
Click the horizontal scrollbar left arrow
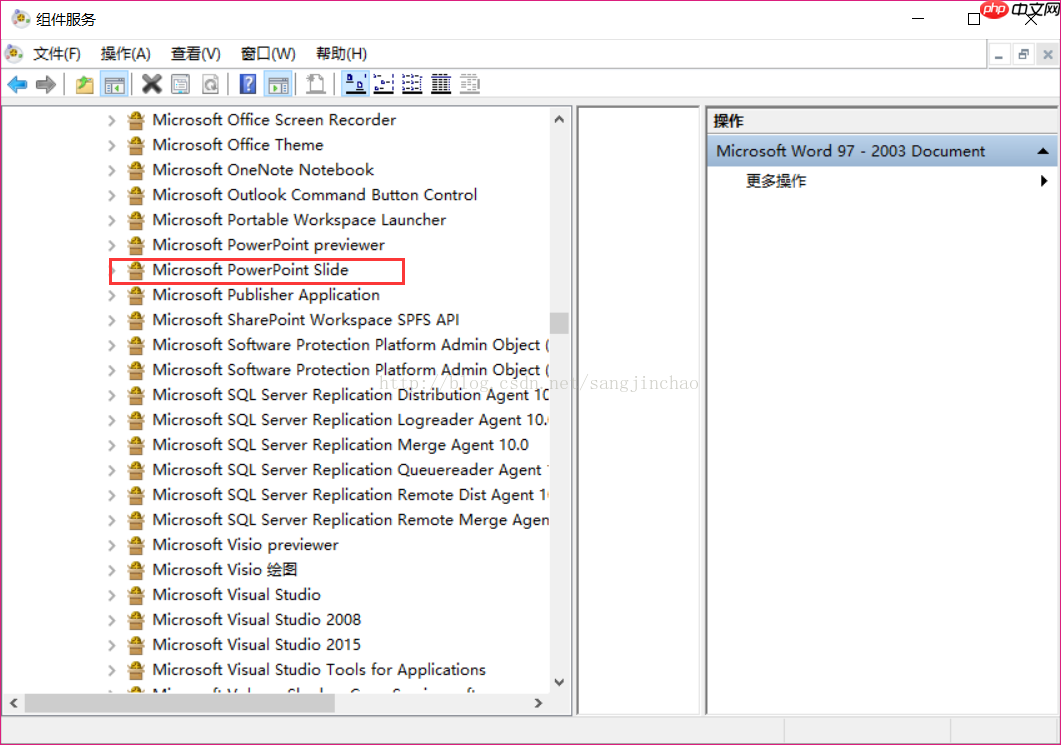click(x=14, y=703)
